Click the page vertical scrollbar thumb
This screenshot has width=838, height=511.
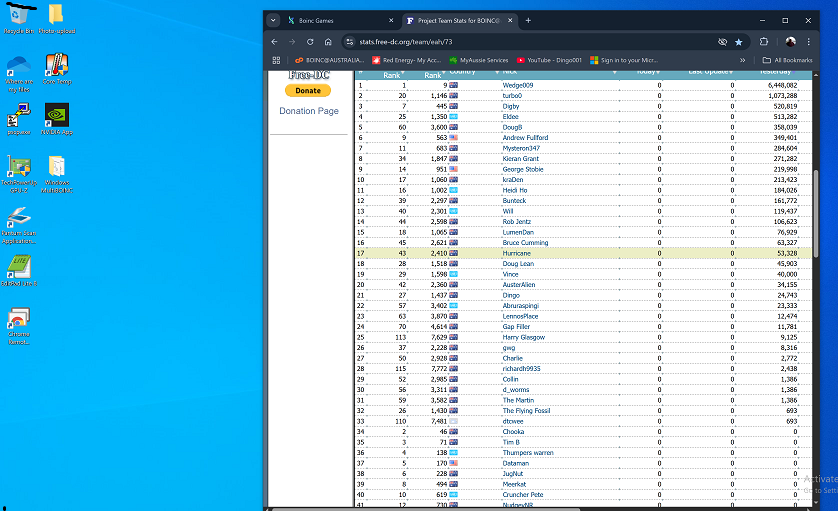tap(816, 214)
